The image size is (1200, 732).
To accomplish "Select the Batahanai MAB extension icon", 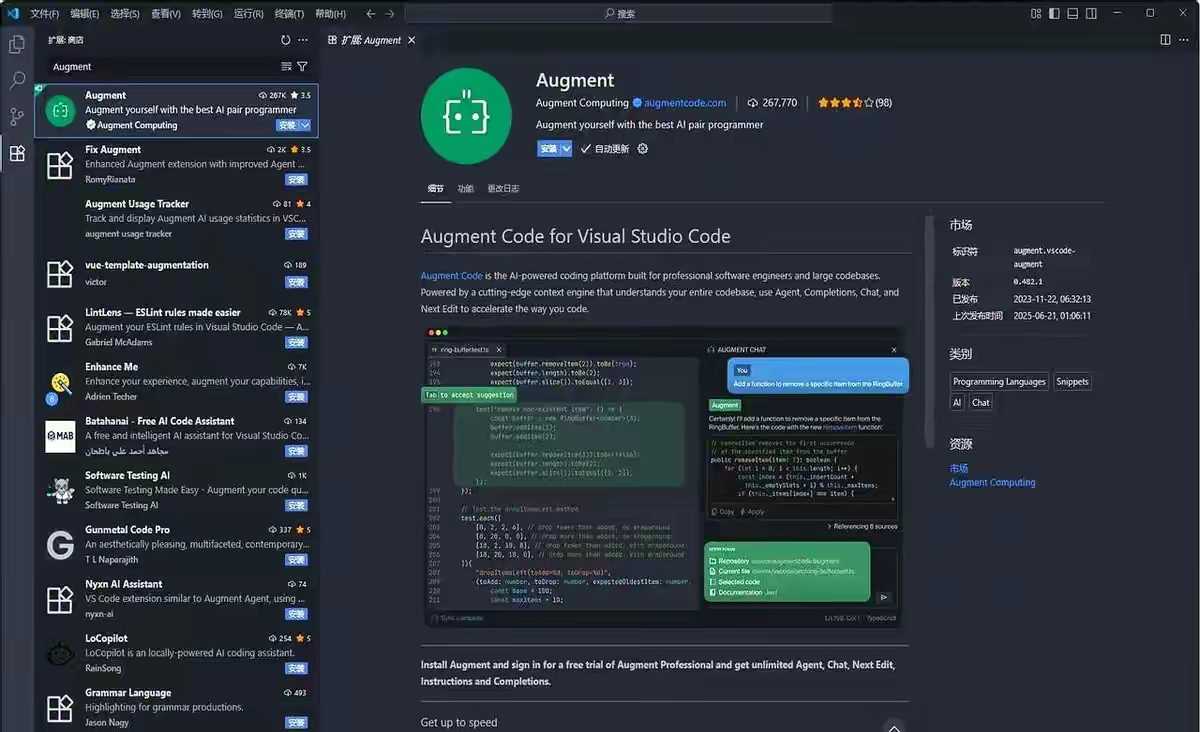I will (x=60, y=436).
